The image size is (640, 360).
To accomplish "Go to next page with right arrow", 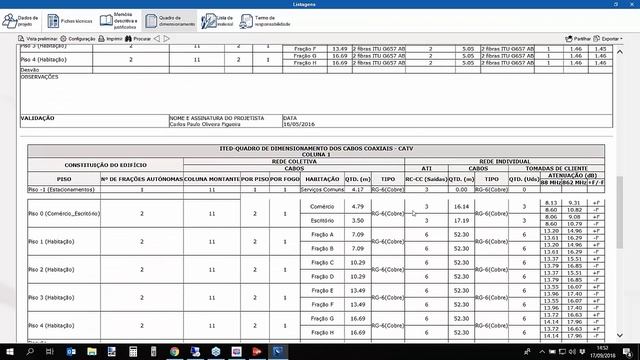I will [167, 39].
